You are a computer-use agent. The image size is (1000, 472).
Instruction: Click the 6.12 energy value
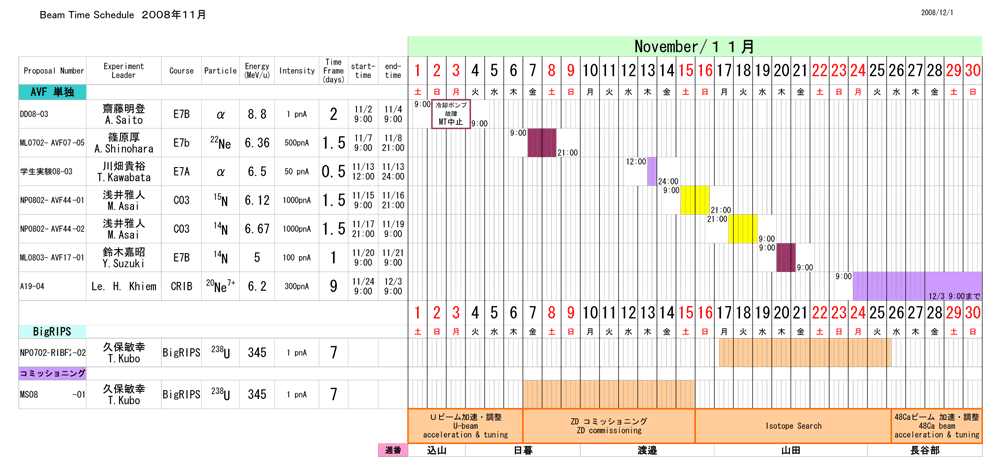point(257,201)
